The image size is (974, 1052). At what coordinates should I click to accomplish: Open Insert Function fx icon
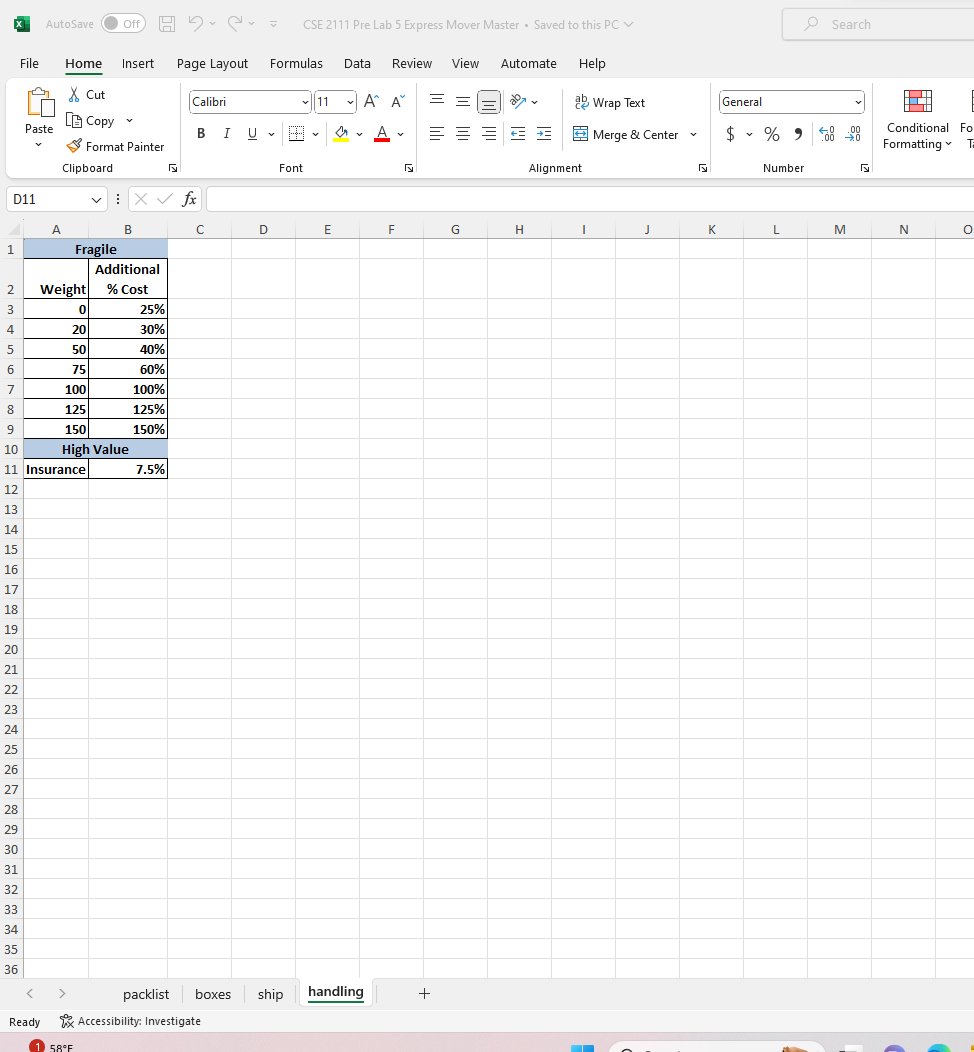(x=189, y=199)
